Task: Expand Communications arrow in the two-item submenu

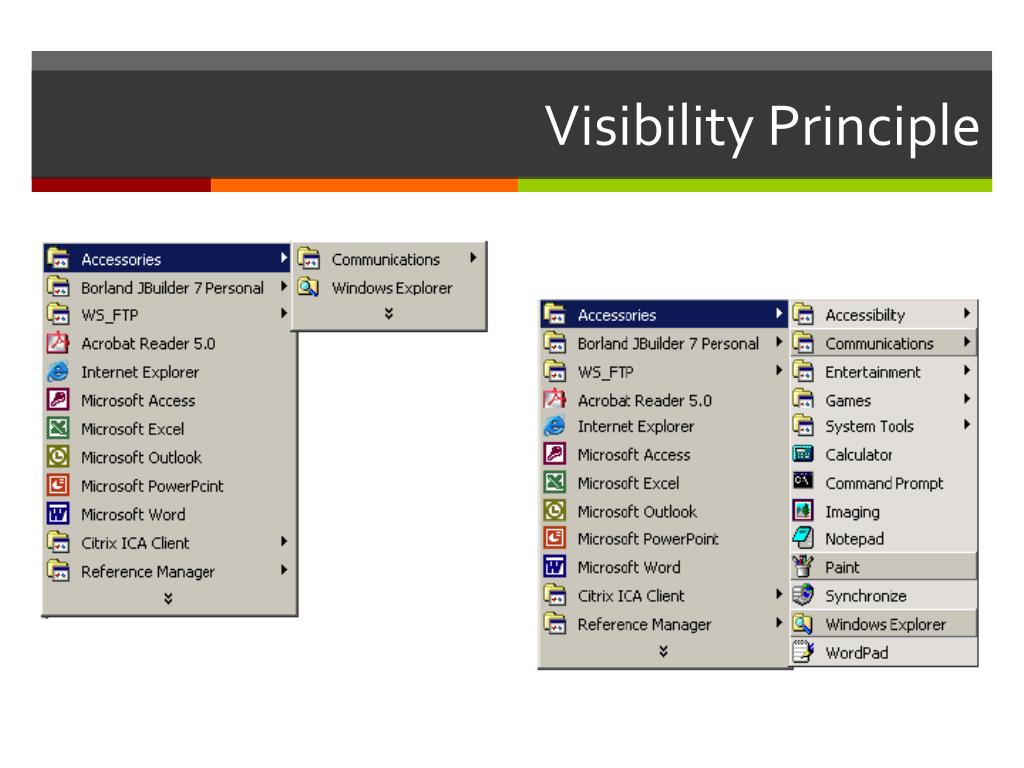Action: 473,258
